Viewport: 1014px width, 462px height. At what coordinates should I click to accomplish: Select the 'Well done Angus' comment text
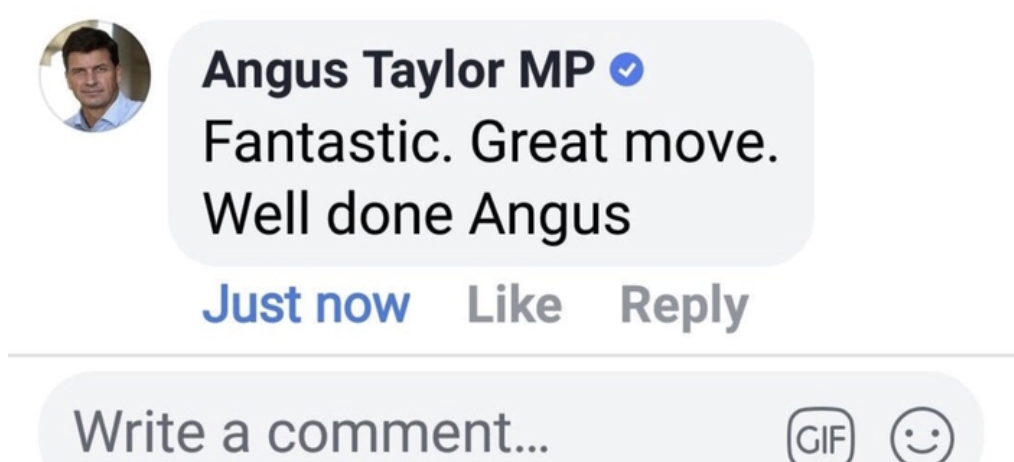click(417, 215)
